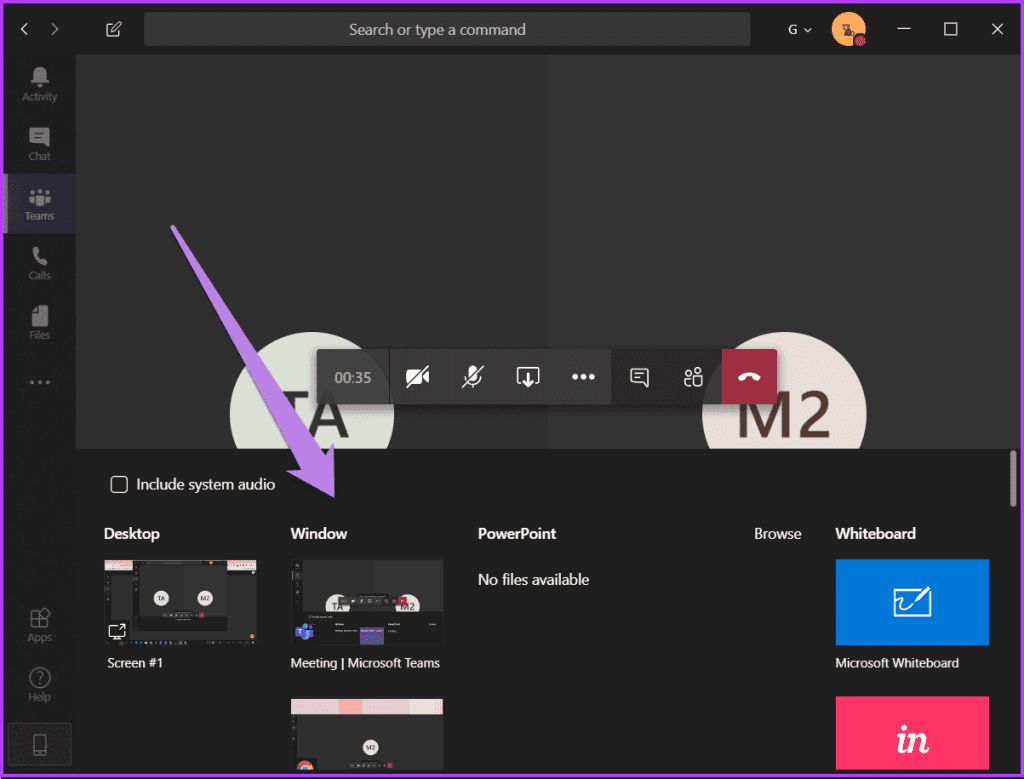Open more added apps via sidebar ellipsis
The height and width of the screenshot is (779, 1024).
click(39, 381)
